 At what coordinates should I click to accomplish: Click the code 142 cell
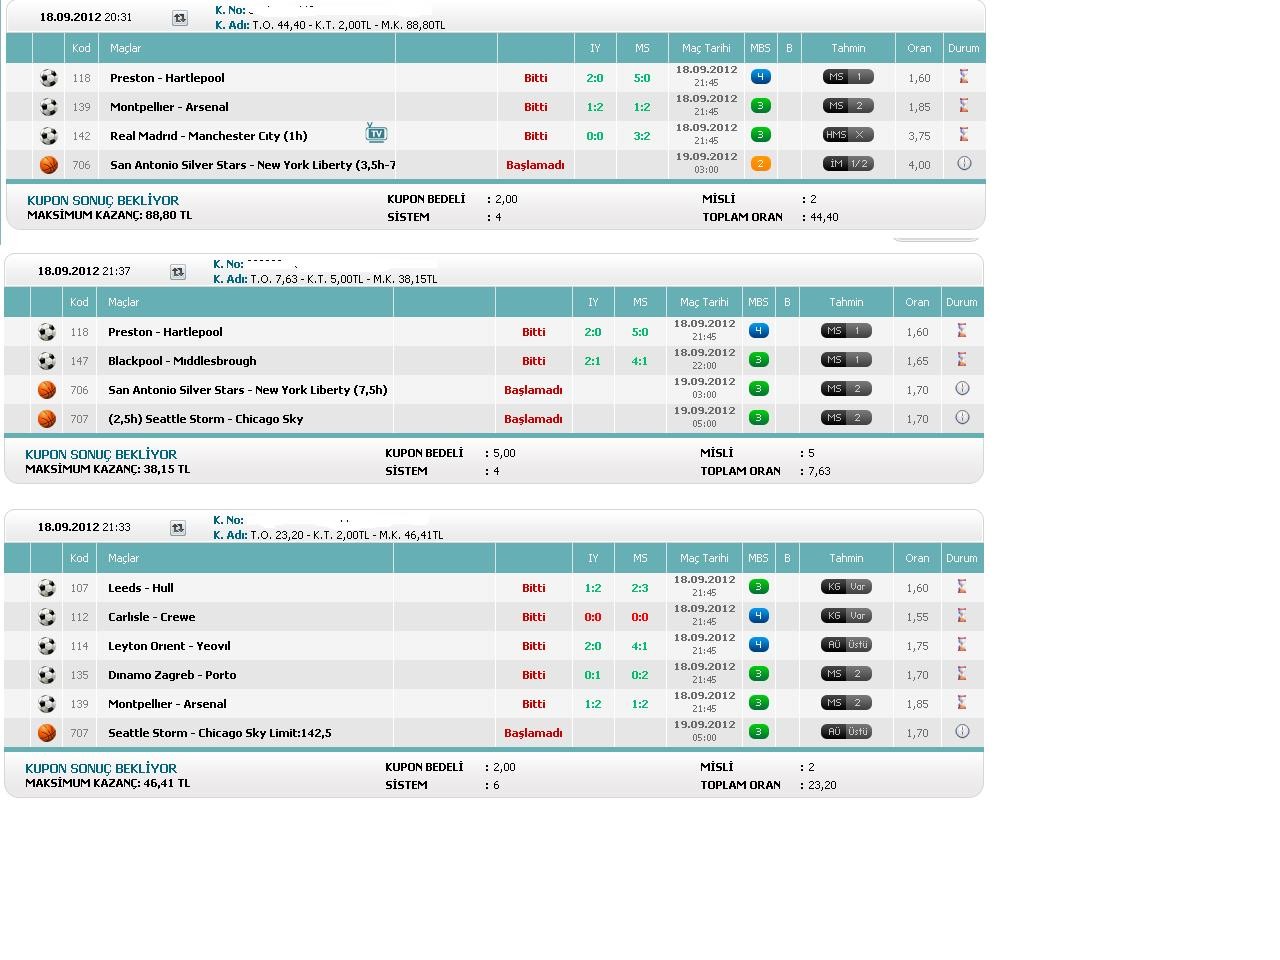tap(81, 136)
